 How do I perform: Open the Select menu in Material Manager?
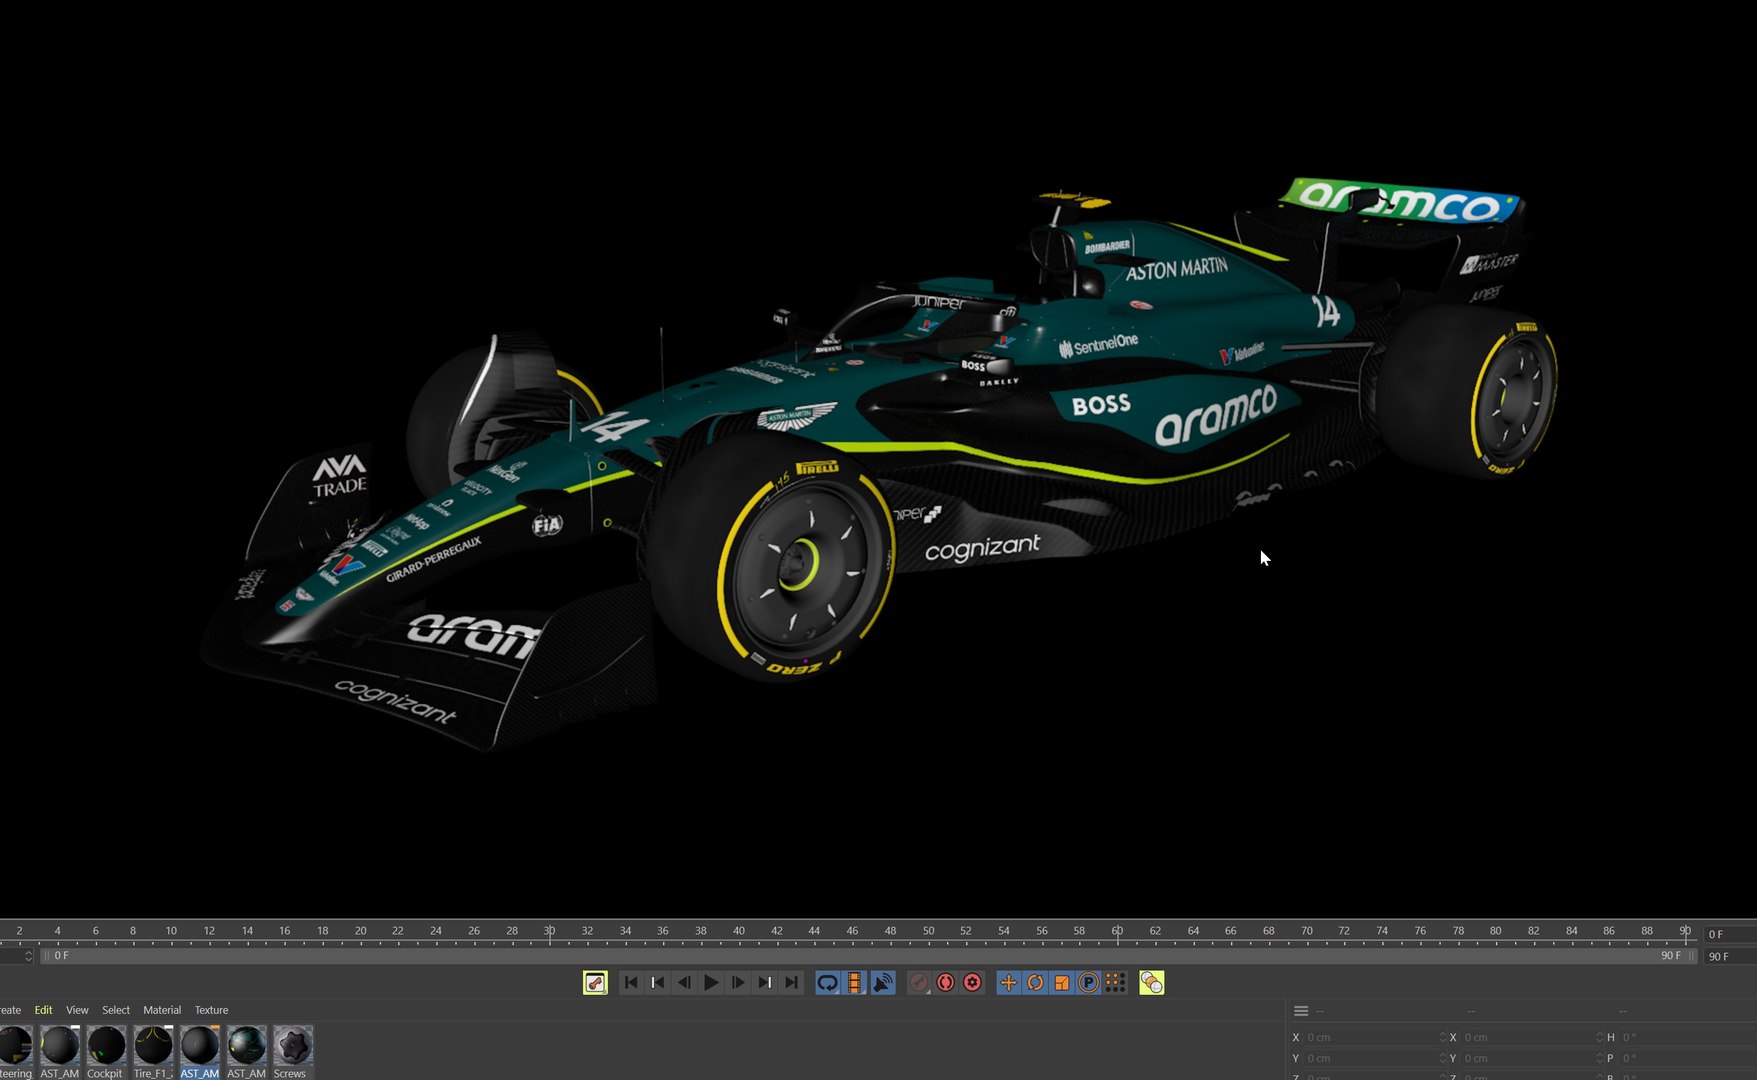[x=116, y=1010]
